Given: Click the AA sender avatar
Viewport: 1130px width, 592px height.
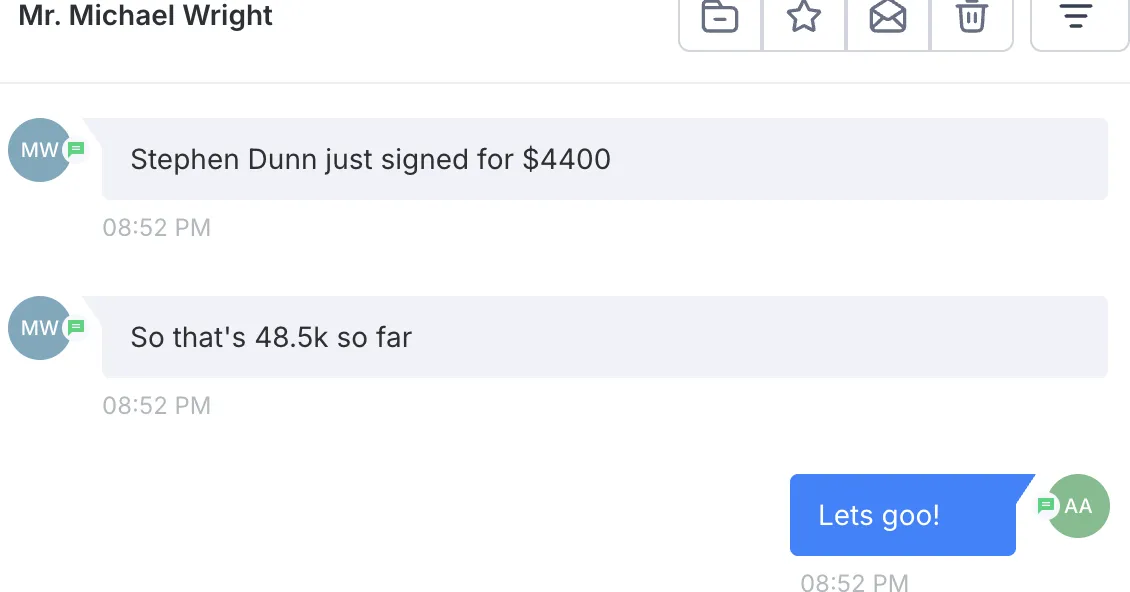Looking at the screenshot, I should [1078, 506].
